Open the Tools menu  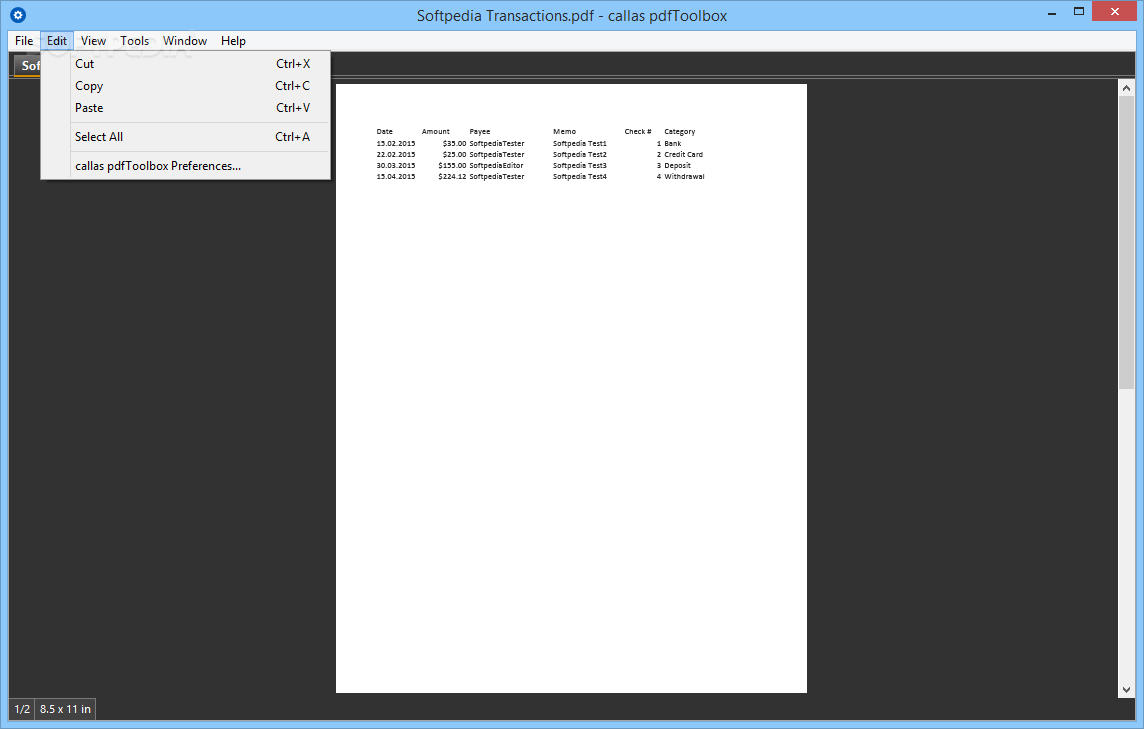(x=134, y=41)
